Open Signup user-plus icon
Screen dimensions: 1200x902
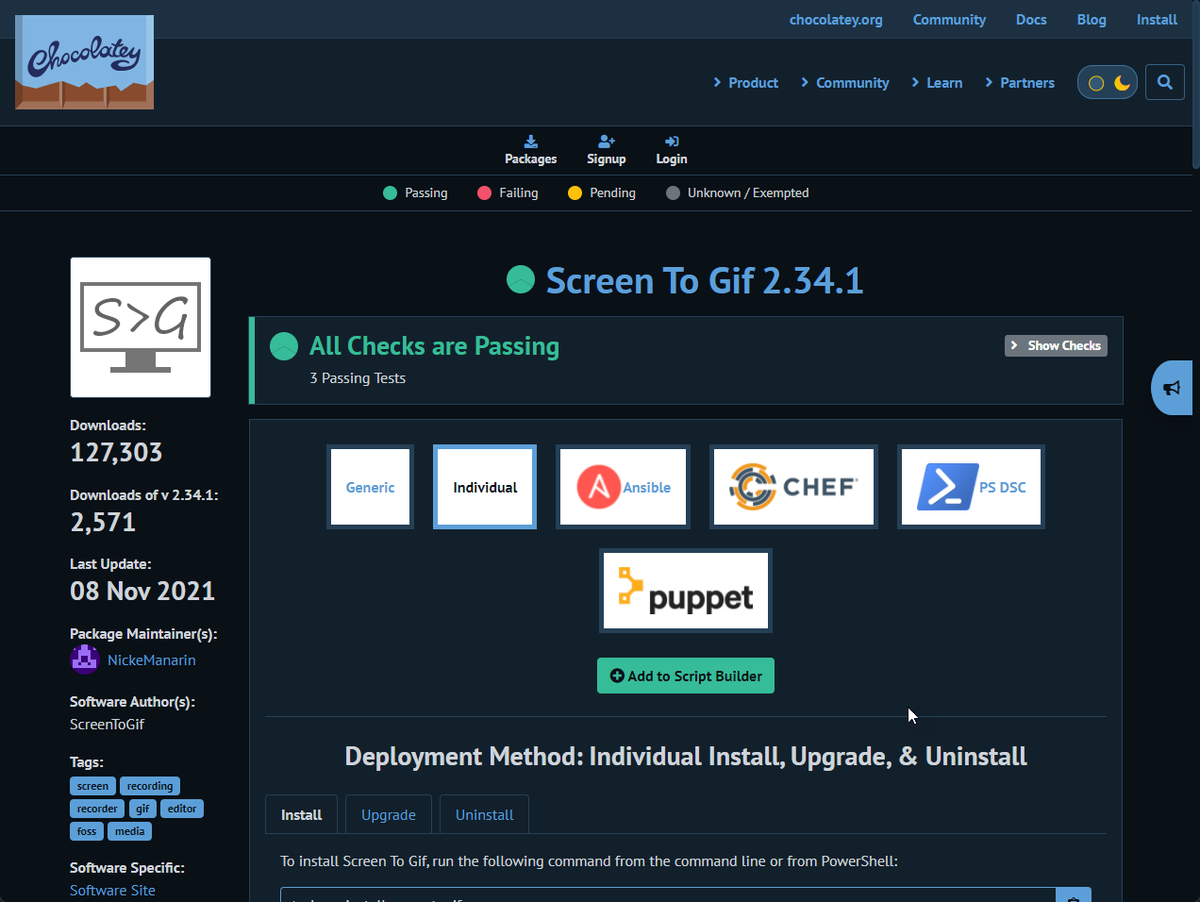pyautogui.click(x=606, y=141)
